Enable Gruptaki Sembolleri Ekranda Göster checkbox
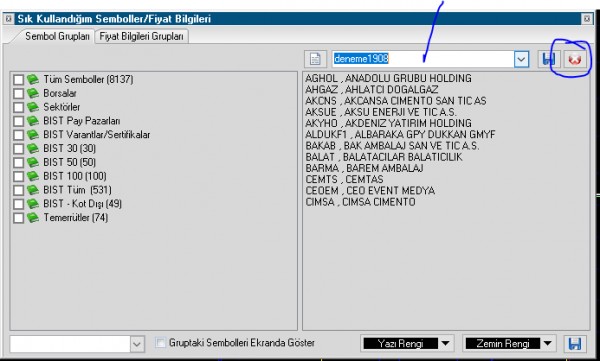600x361 pixels. coord(161,343)
